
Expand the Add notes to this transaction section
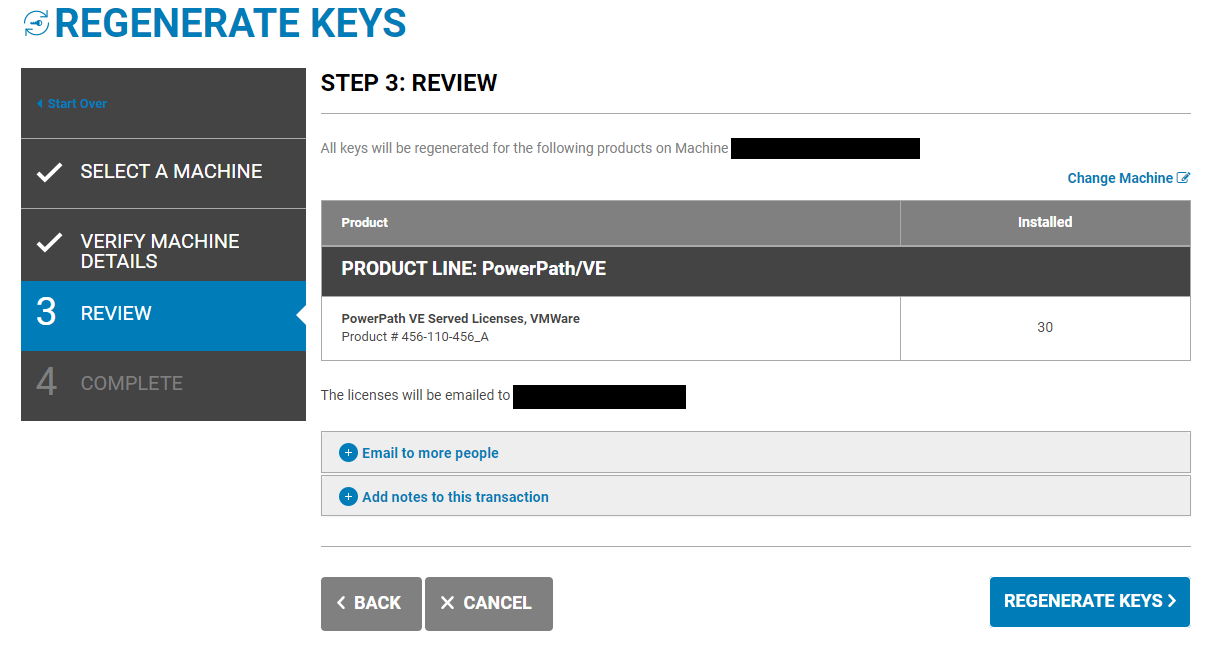453,496
